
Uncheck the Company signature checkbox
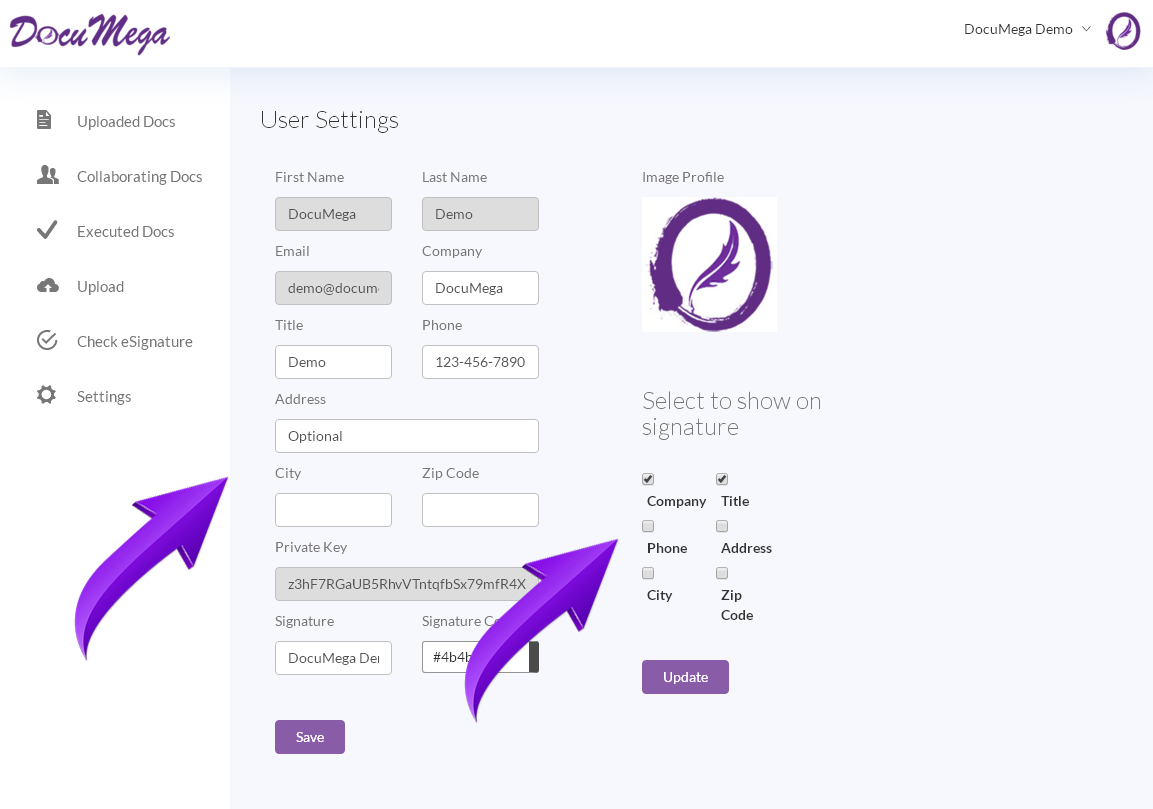(648, 479)
